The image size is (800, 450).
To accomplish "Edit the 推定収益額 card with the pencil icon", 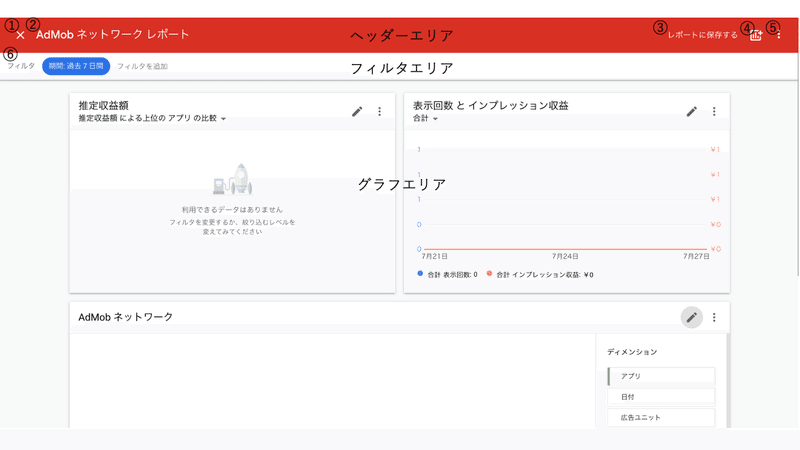I will pyautogui.click(x=357, y=111).
